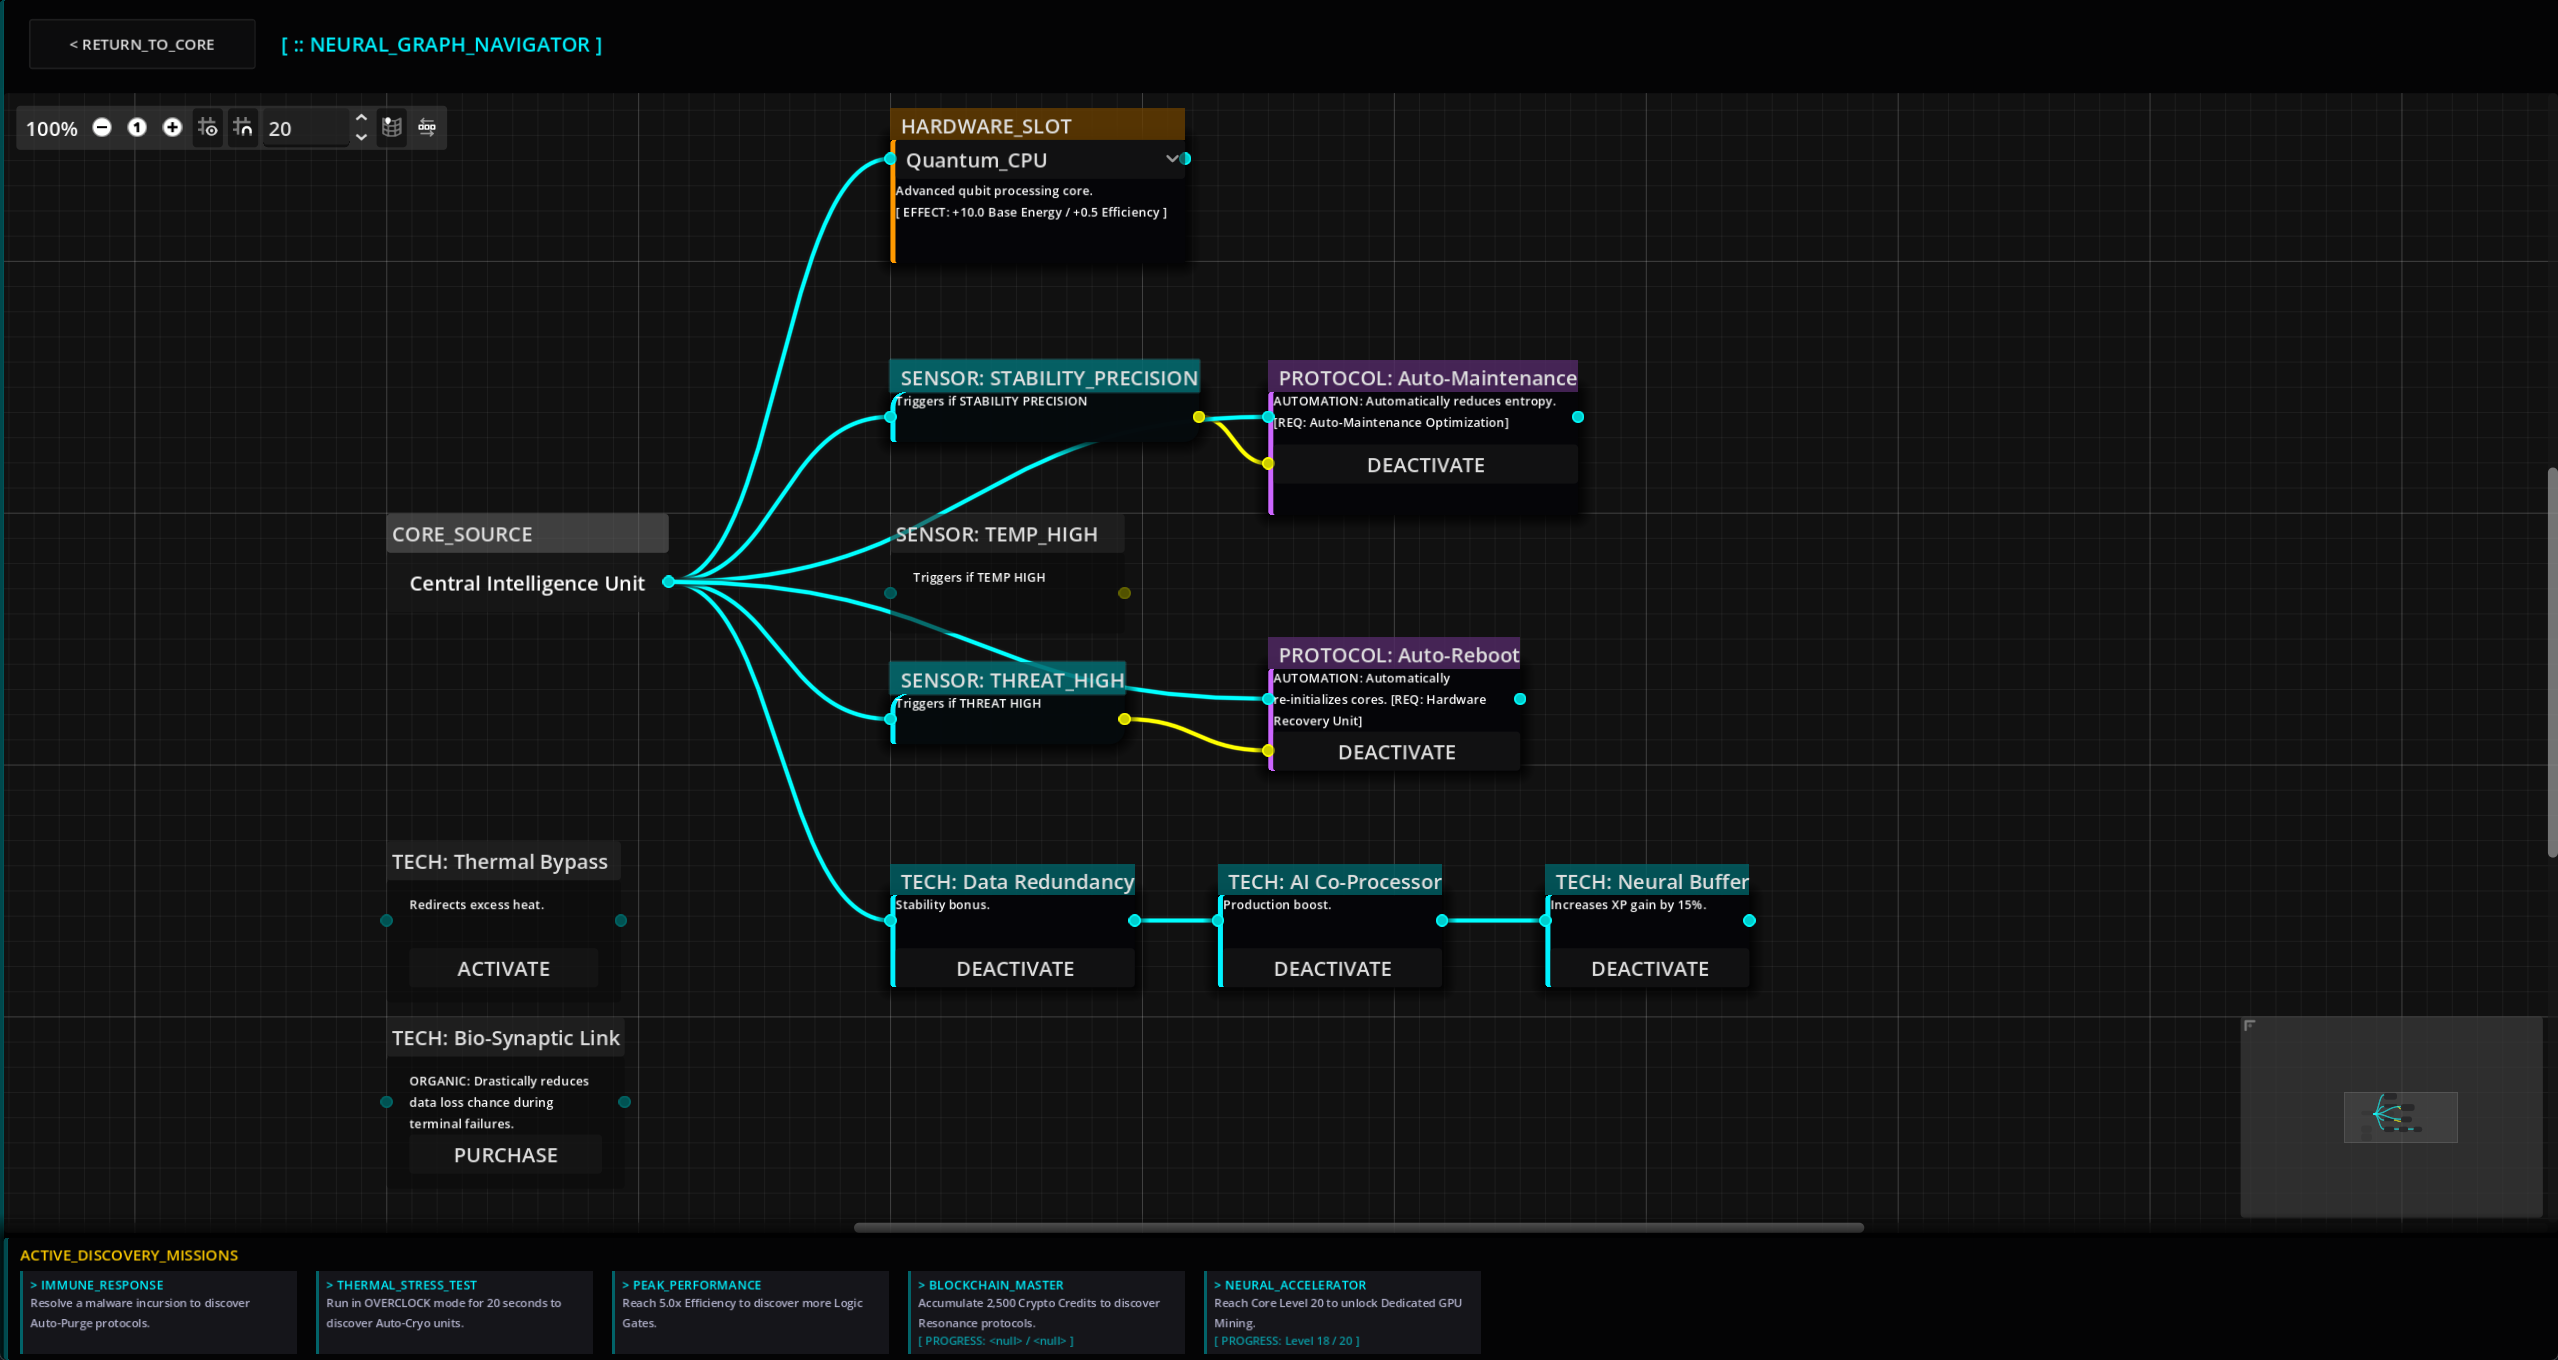Deactivate TECH: Neural Buffer
Screen dimensions: 2558x1360
[1649, 968]
